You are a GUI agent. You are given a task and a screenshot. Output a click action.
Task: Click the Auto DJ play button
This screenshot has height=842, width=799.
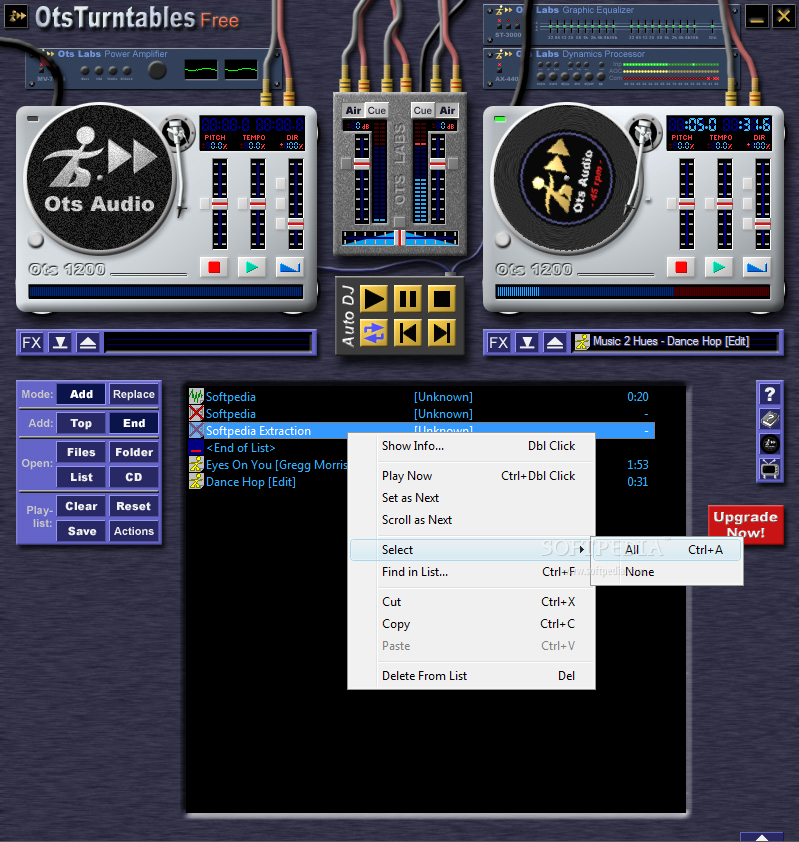point(374,299)
